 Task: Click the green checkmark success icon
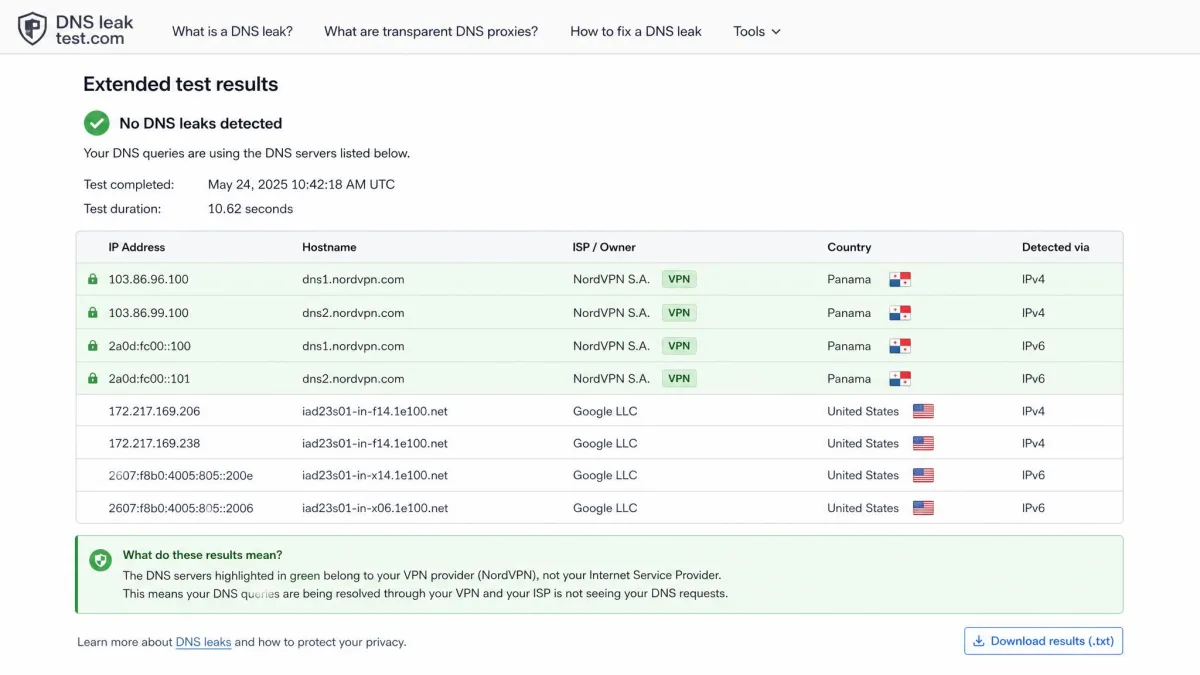click(x=96, y=123)
